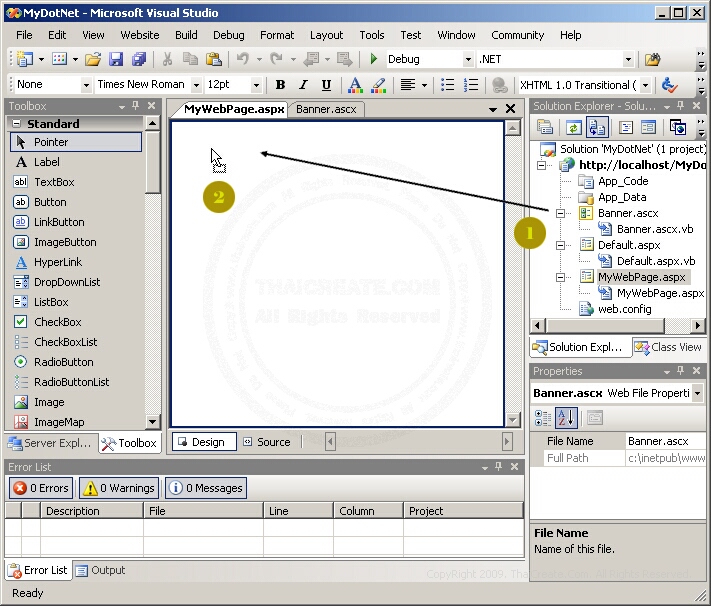This screenshot has height=606, width=711.
Task: Open the Layout menu
Action: pyautogui.click(x=326, y=35)
